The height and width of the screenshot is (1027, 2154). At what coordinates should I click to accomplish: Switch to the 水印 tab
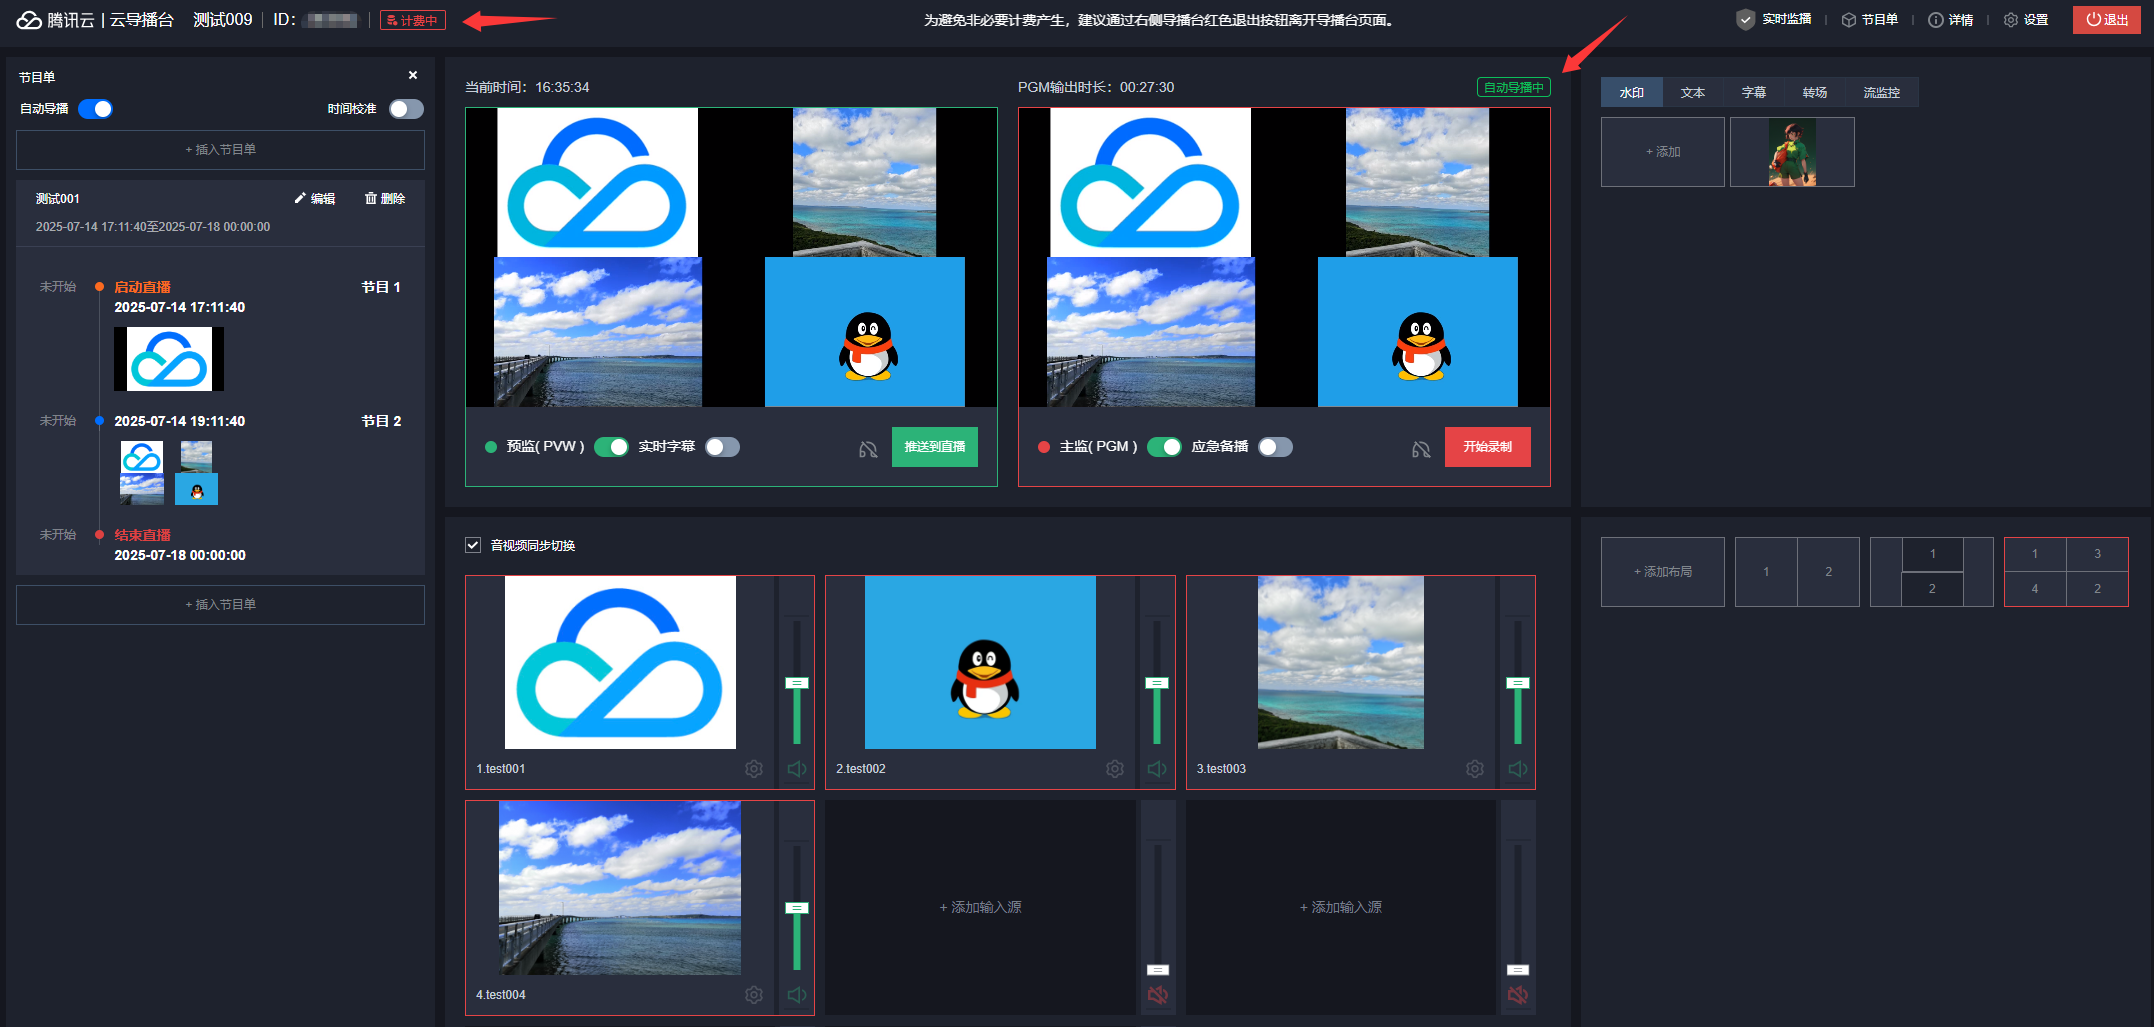click(1632, 92)
